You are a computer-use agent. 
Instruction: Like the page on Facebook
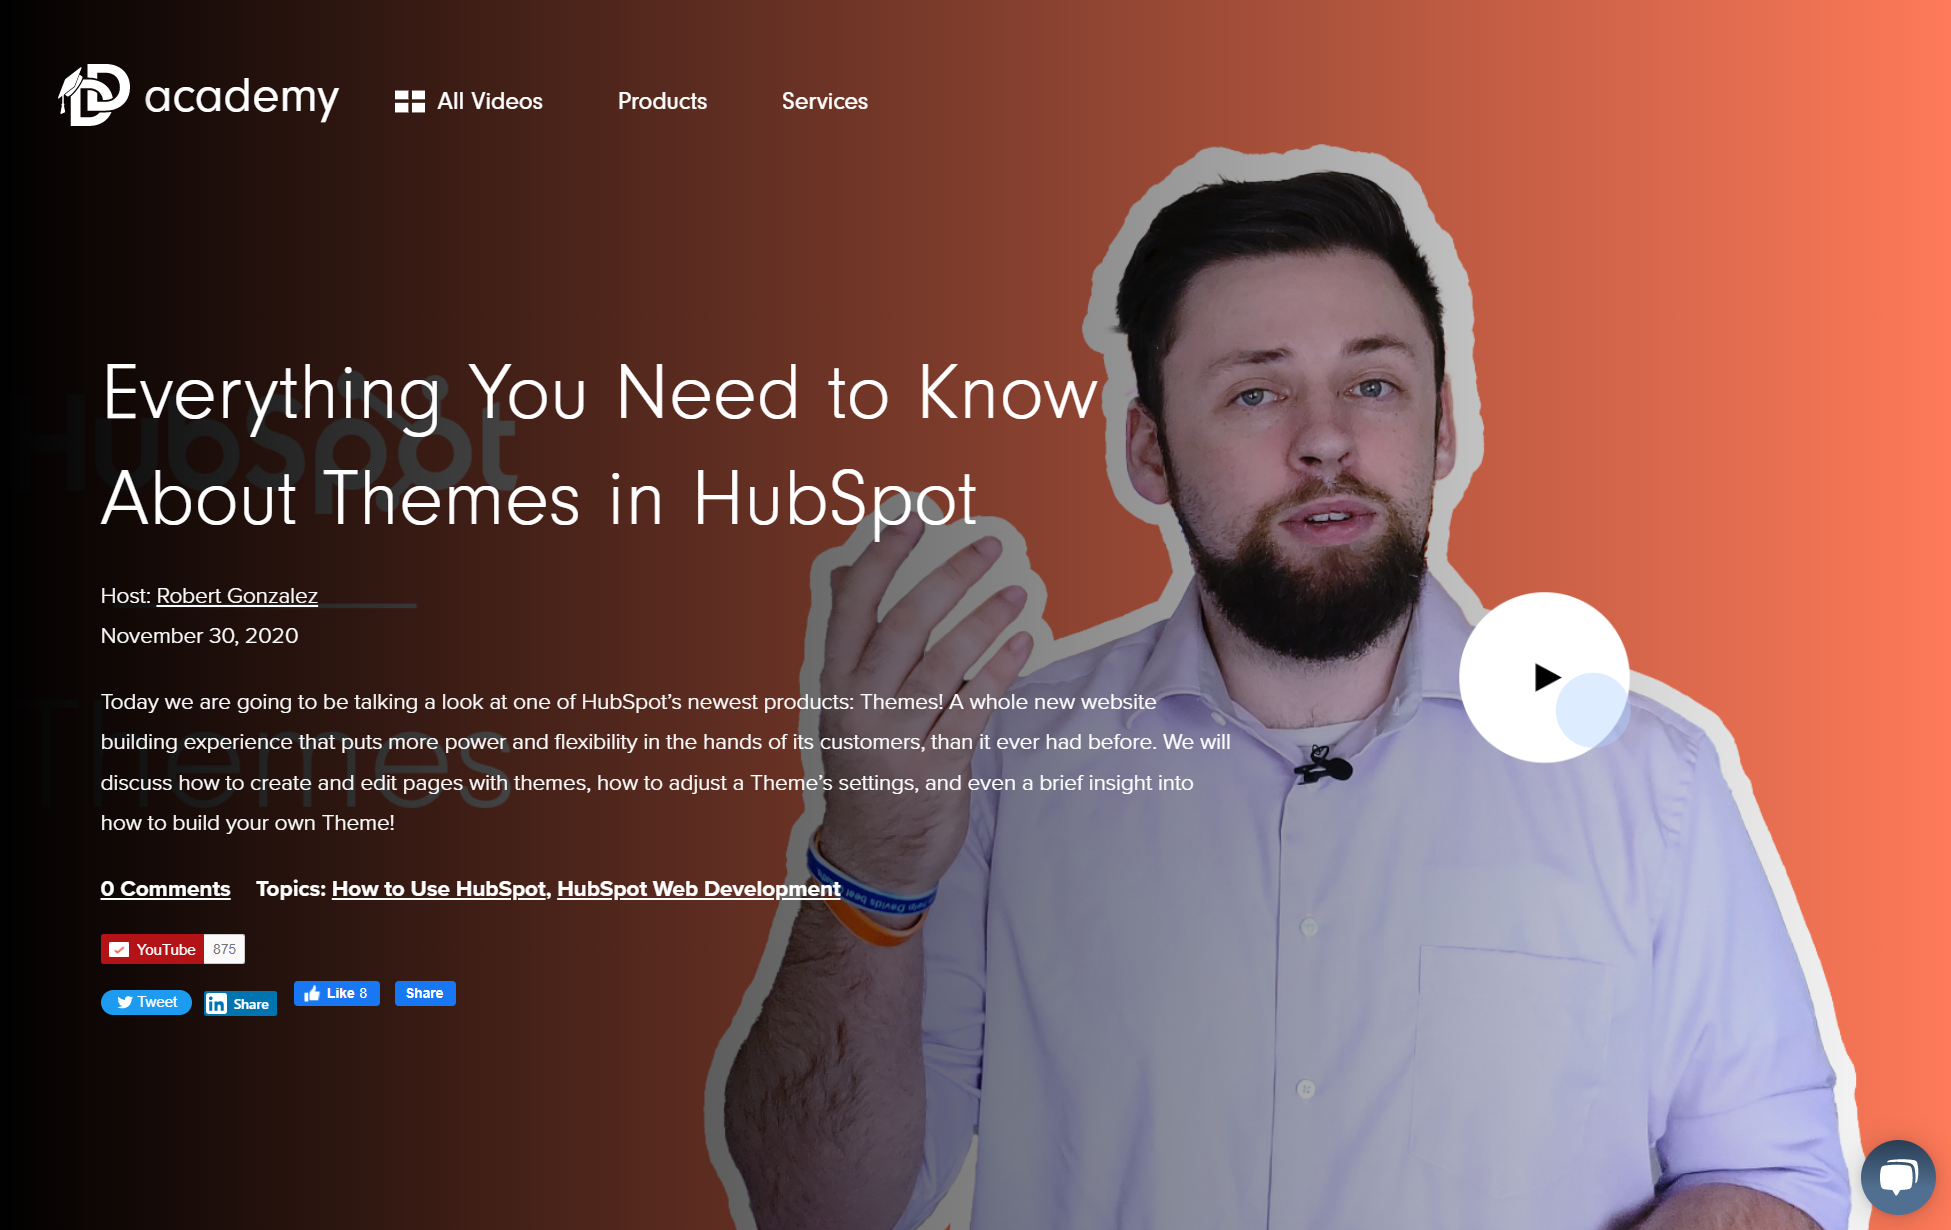[337, 993]
